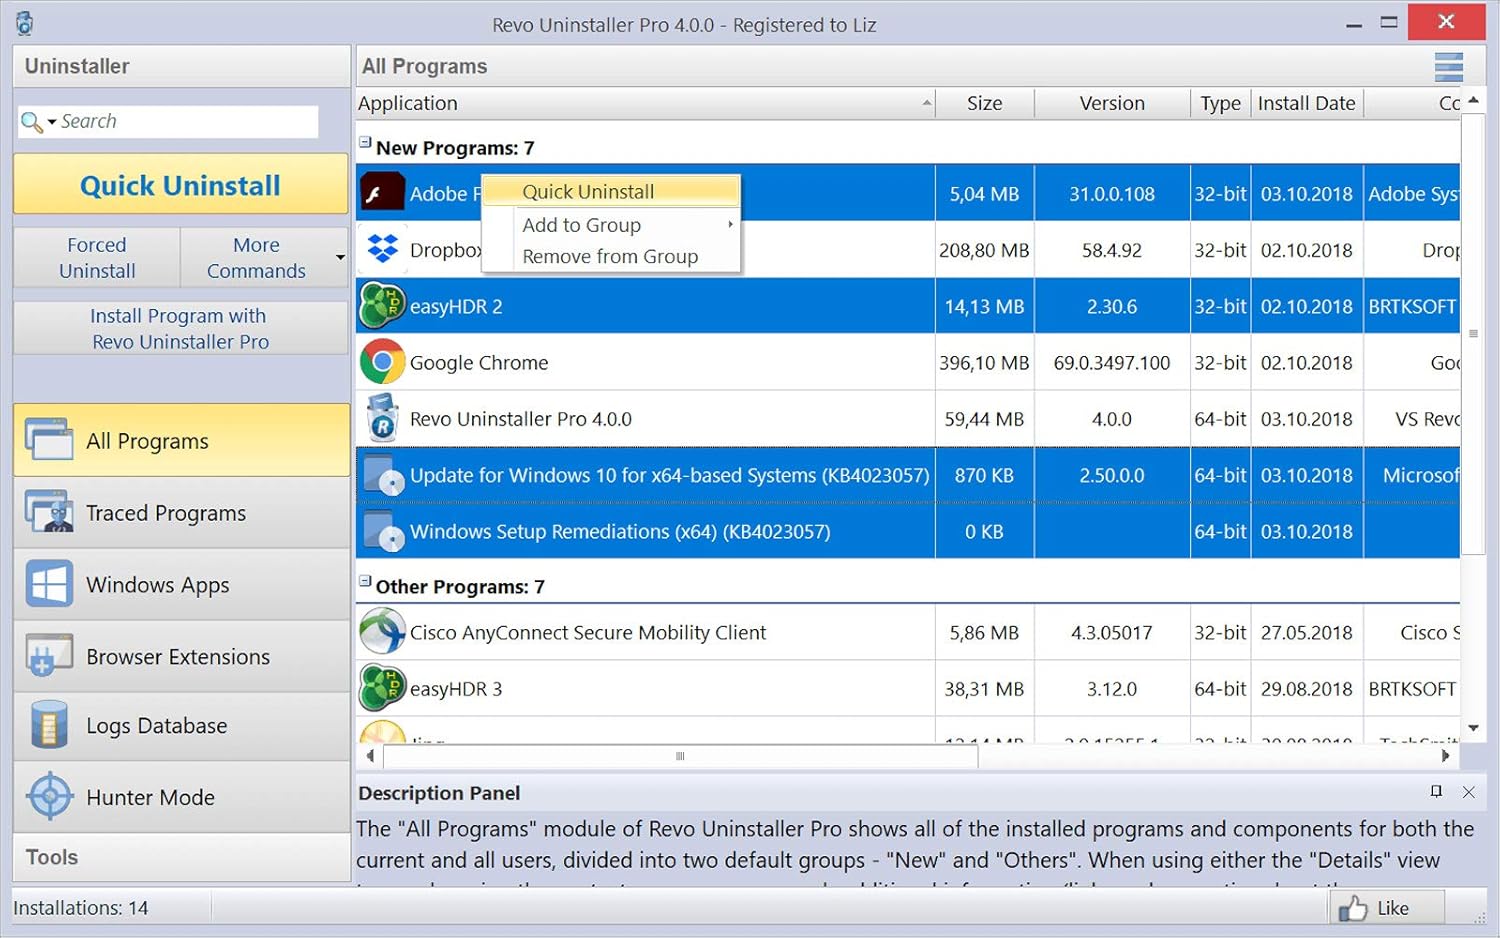Image resolution: width=1500 pixels, height=938 pixels.
Task: Open the More Commands dropdown arrow
Action: 340,258
